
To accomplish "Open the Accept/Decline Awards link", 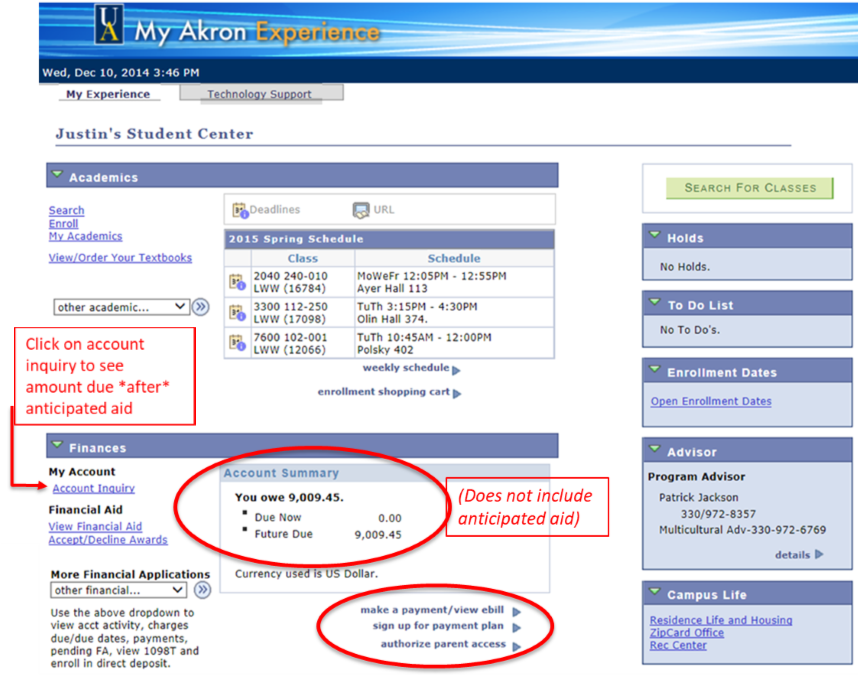I will click(x=108, y=540).
